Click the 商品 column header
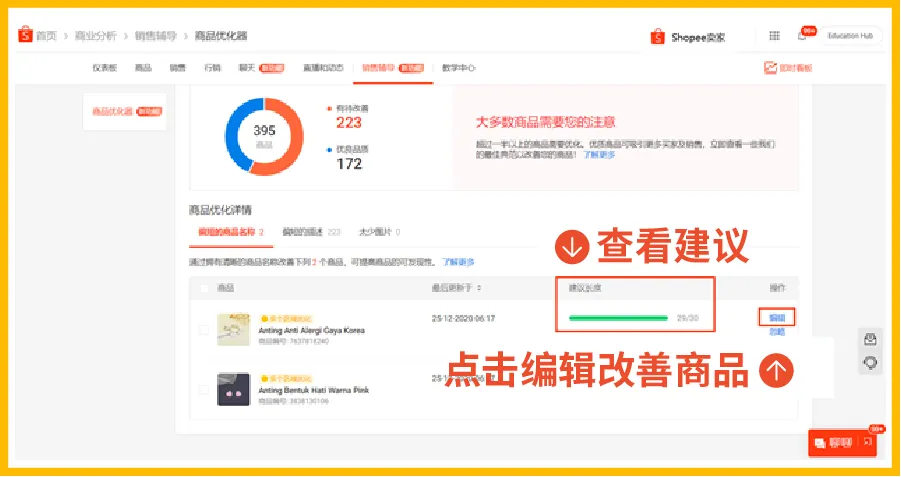Viewport: 901px width, 477px height. point(225,288)
